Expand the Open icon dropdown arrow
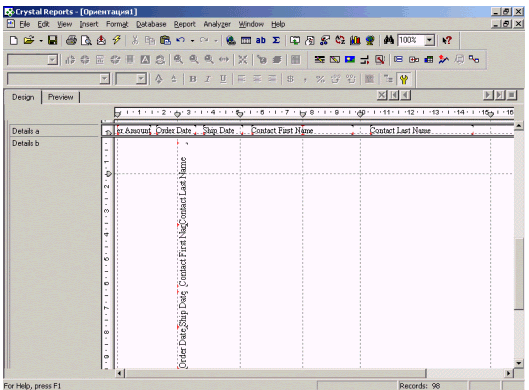529x390 pixels. coord(41,40)
